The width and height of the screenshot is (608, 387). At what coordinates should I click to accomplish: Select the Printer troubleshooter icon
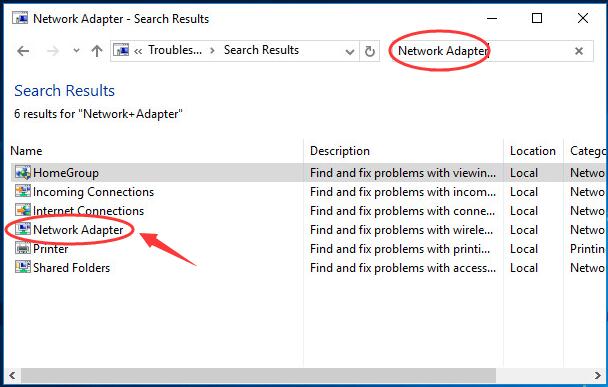pyautogui.click(x=23, y=248)
